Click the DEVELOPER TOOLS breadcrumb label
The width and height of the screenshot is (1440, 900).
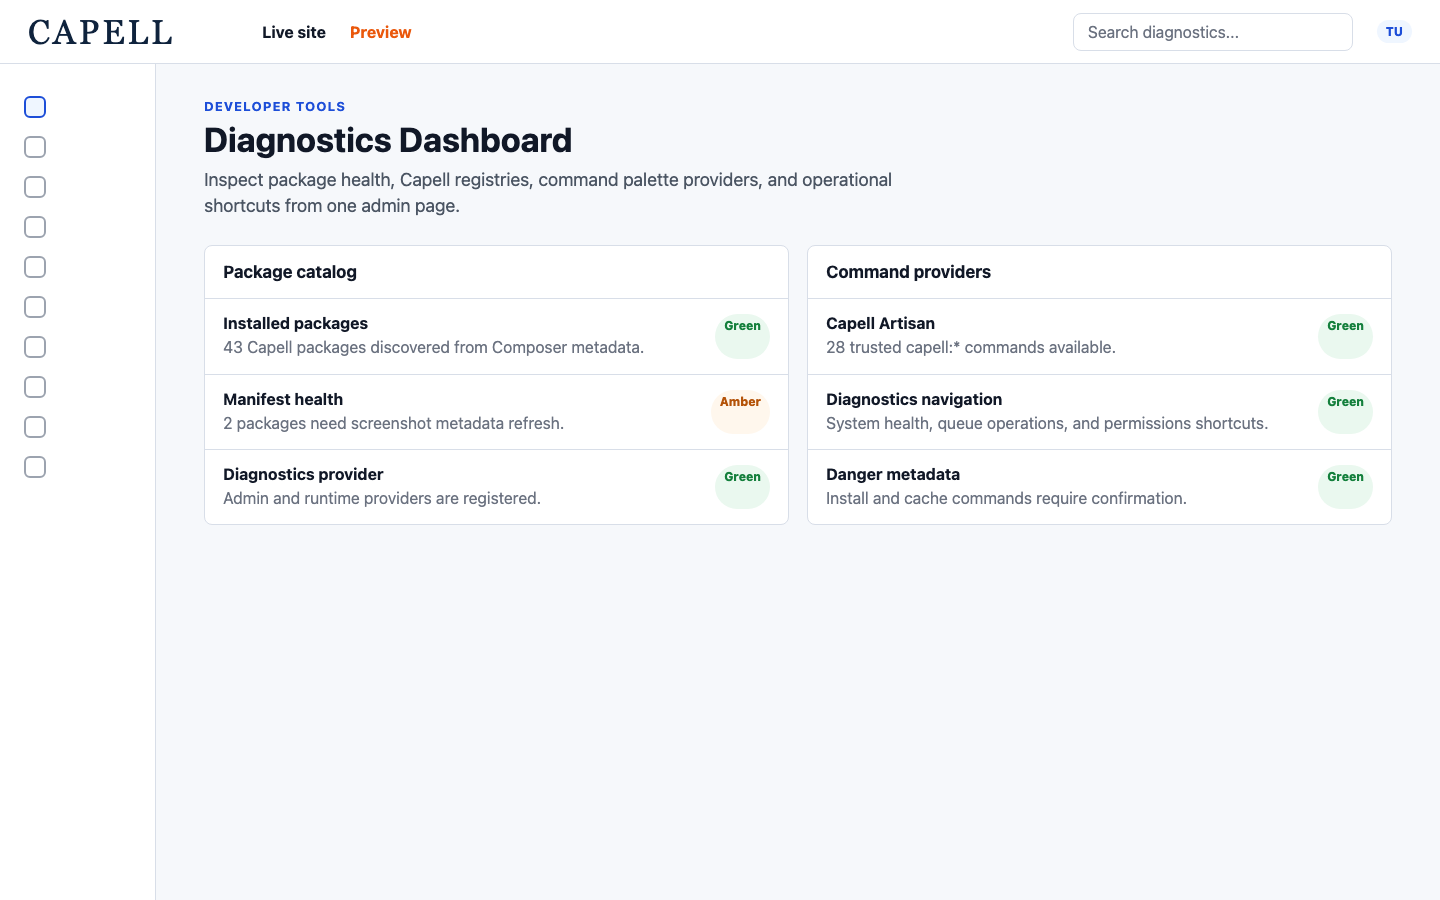275,106
